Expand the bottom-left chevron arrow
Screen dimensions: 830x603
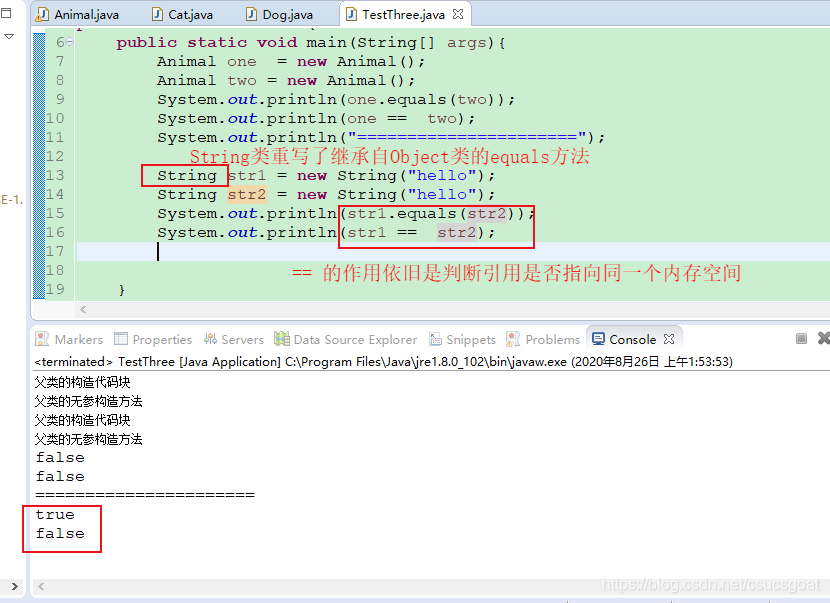click(x=14, y=586)
